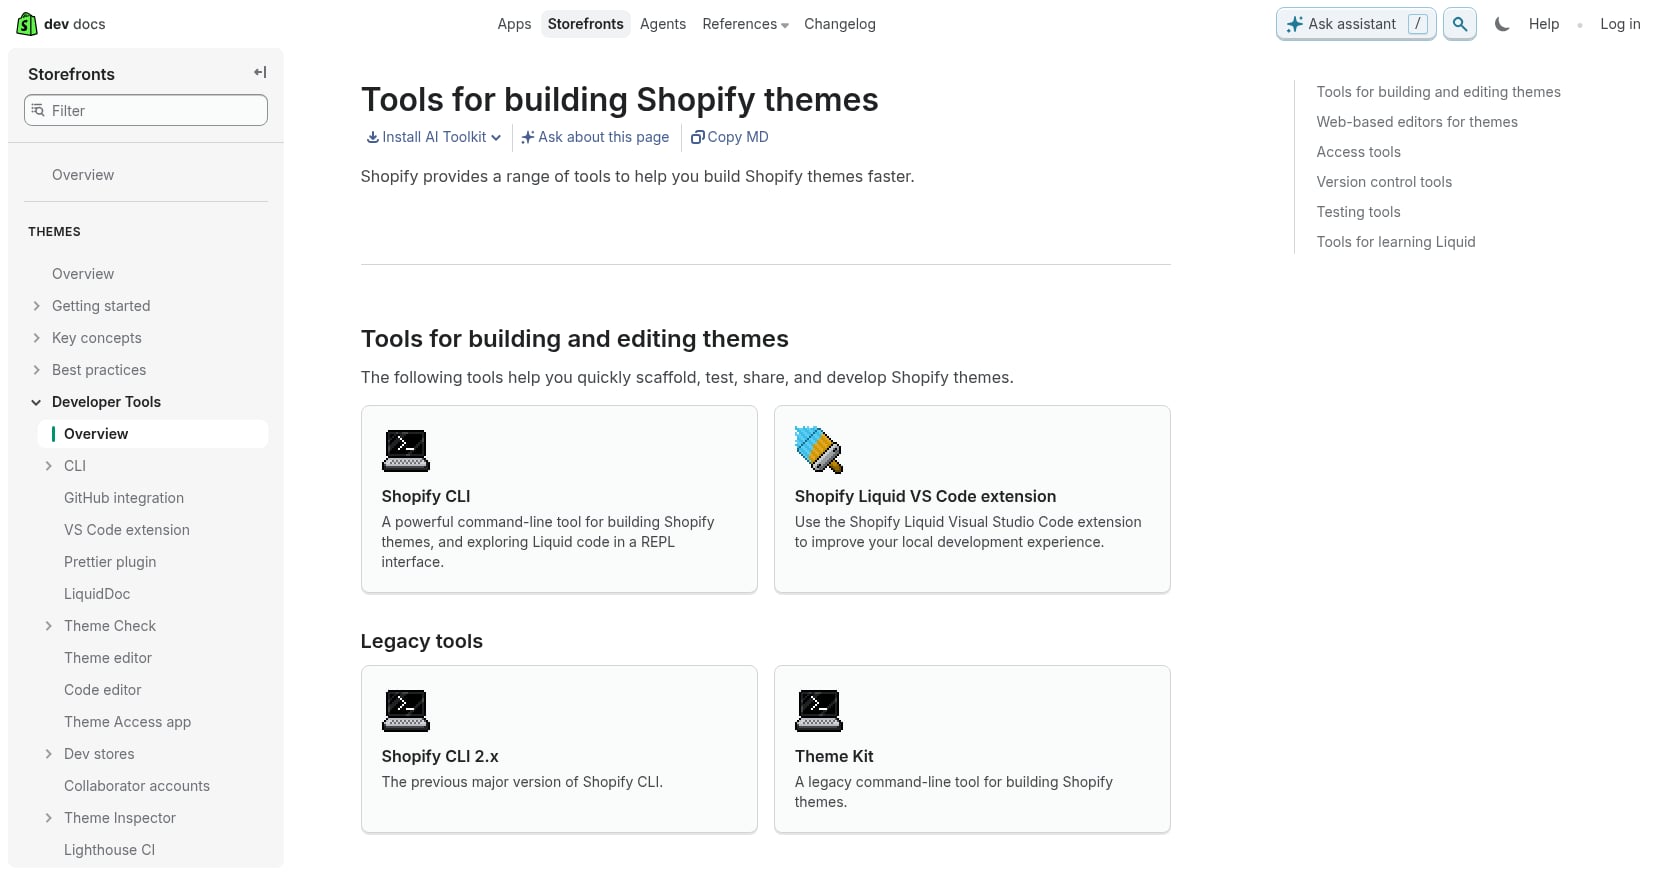
Task: Collapse the sidebar with arrow icon
Action: 260,72
